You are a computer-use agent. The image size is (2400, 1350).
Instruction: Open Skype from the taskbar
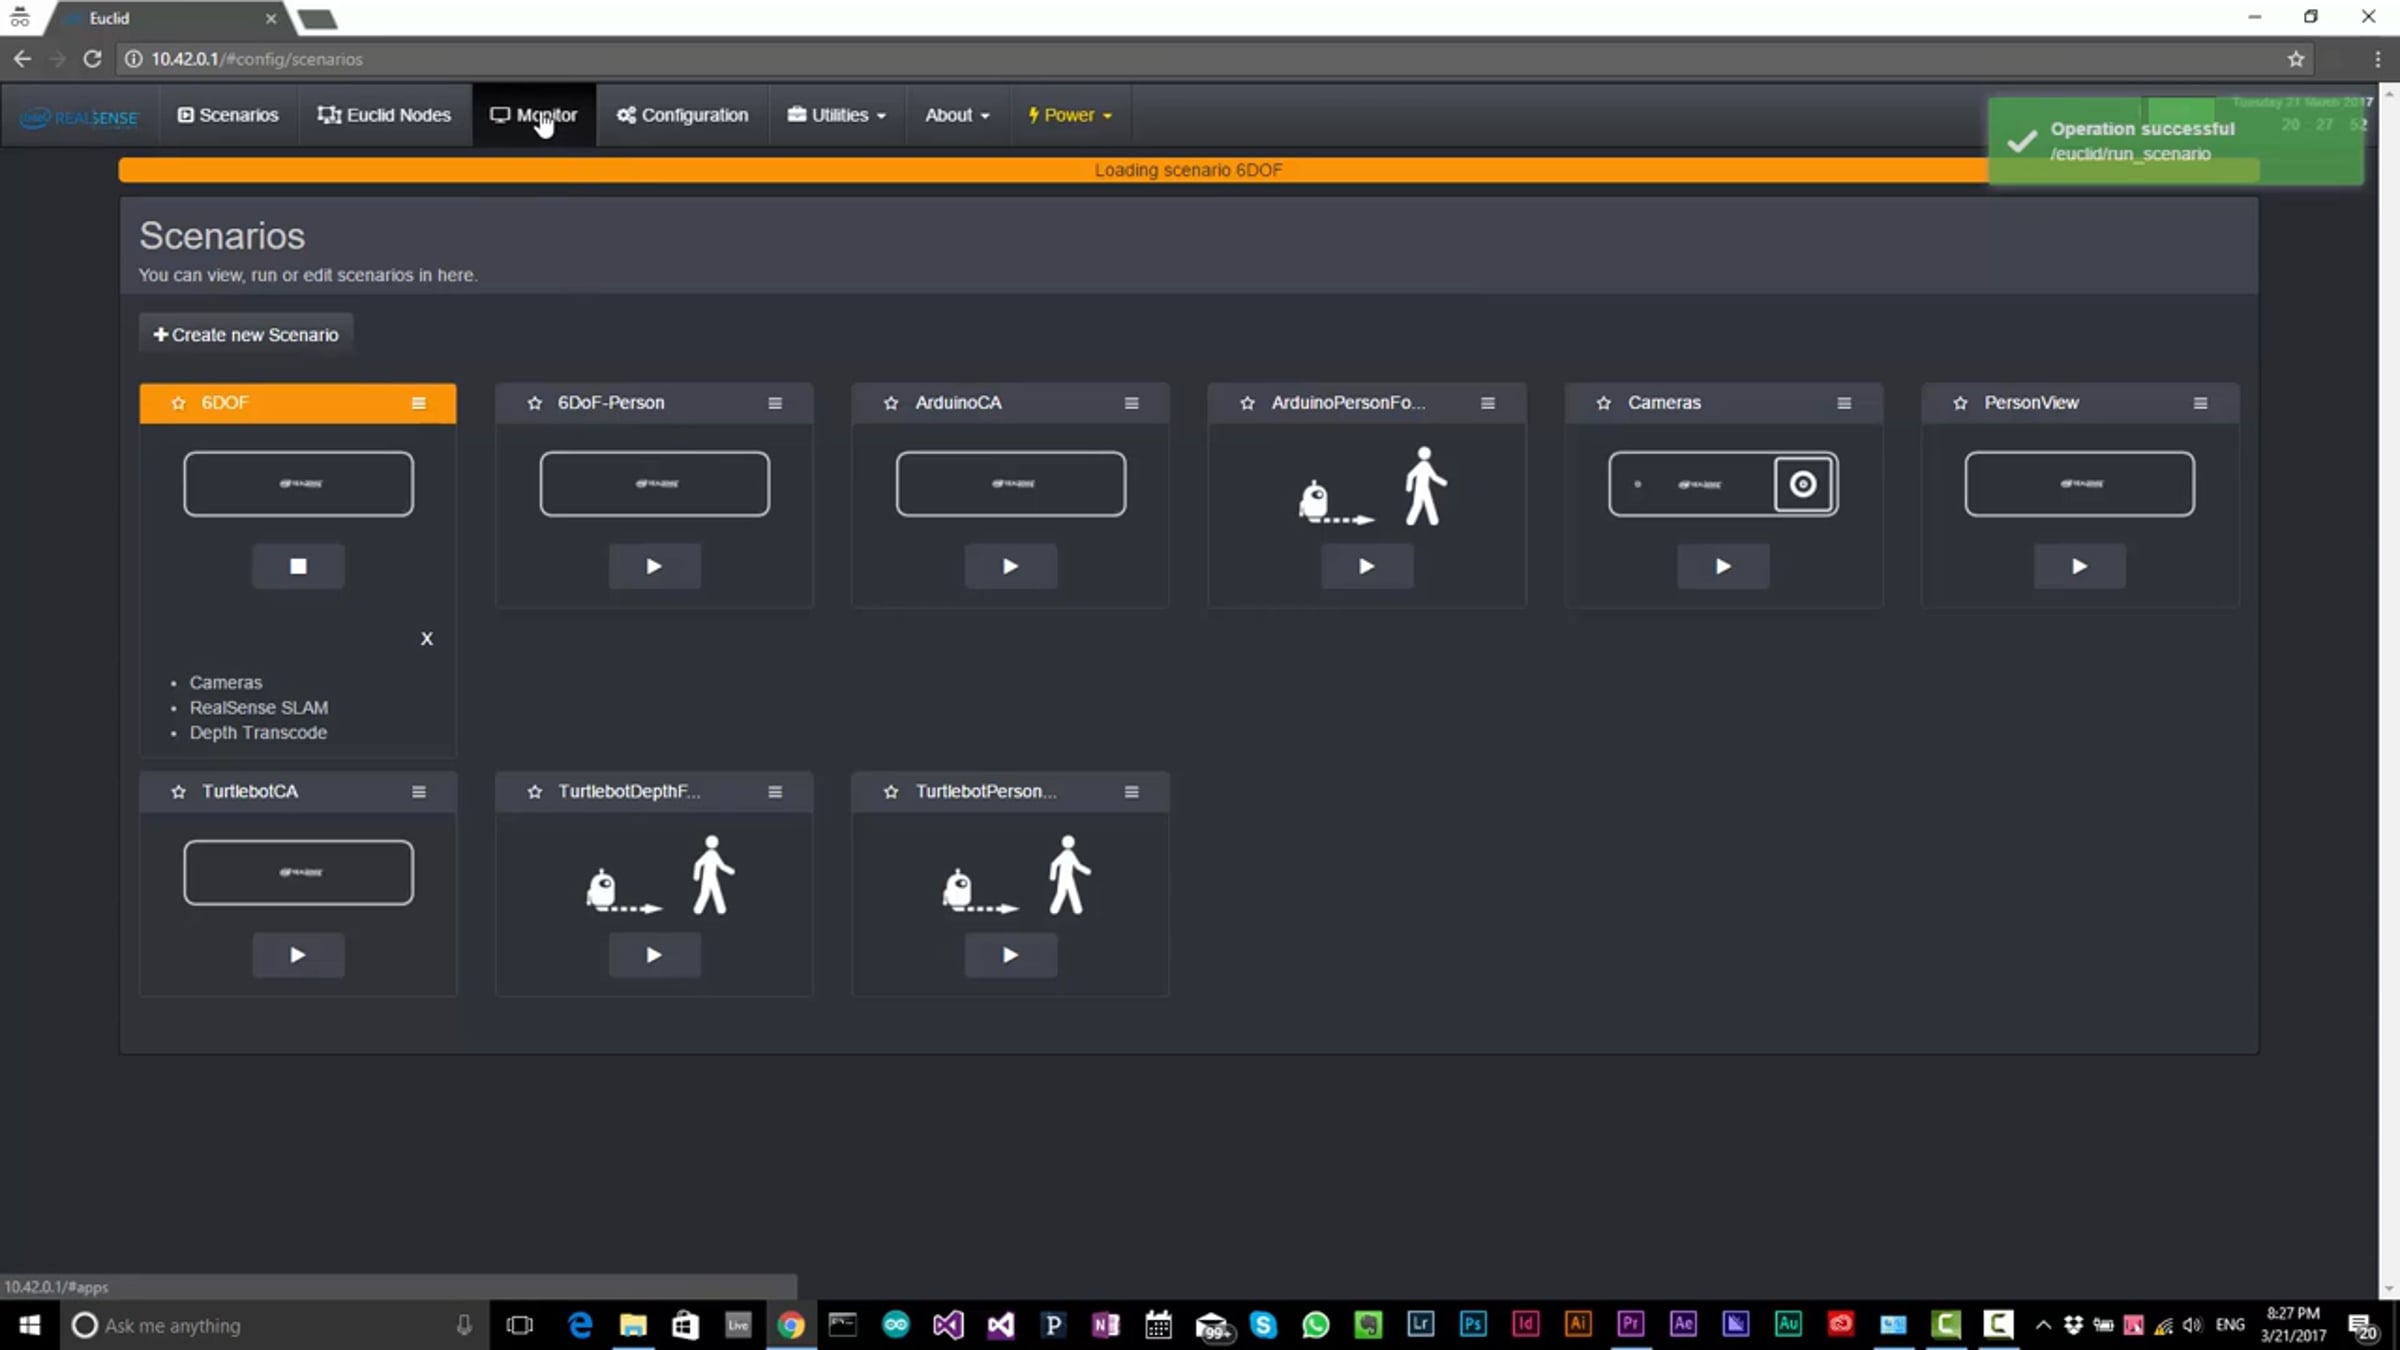coord(1263,1325)
